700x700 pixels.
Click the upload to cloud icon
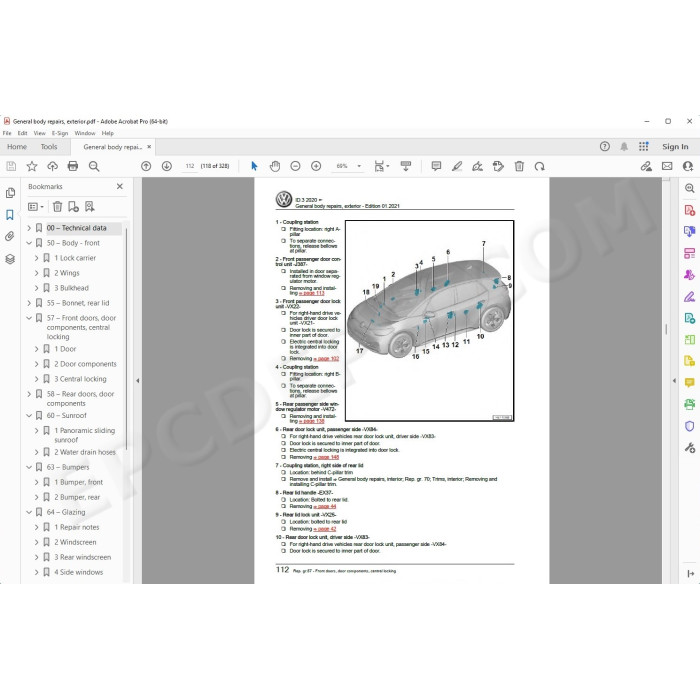pyautogui.click(x=53, y=167)
